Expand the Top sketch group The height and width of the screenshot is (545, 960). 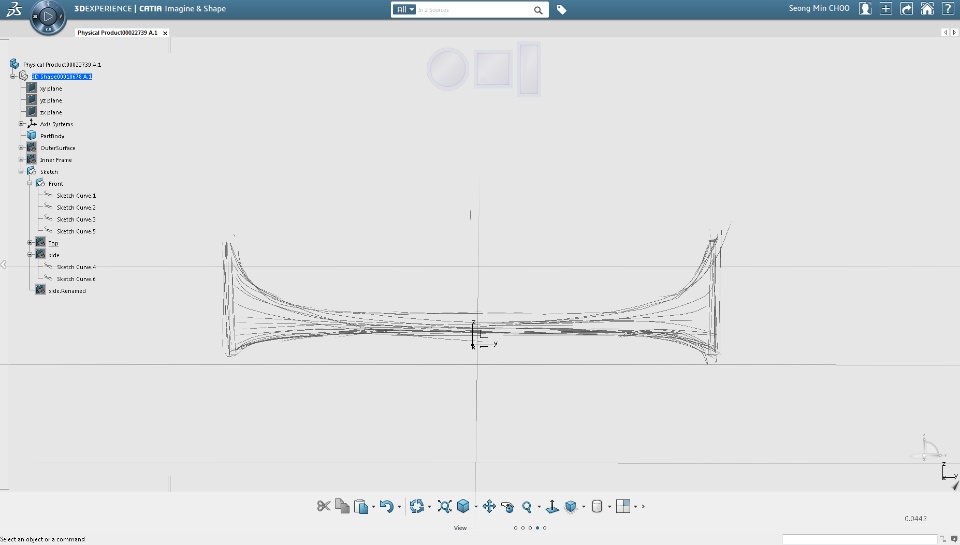30,242
